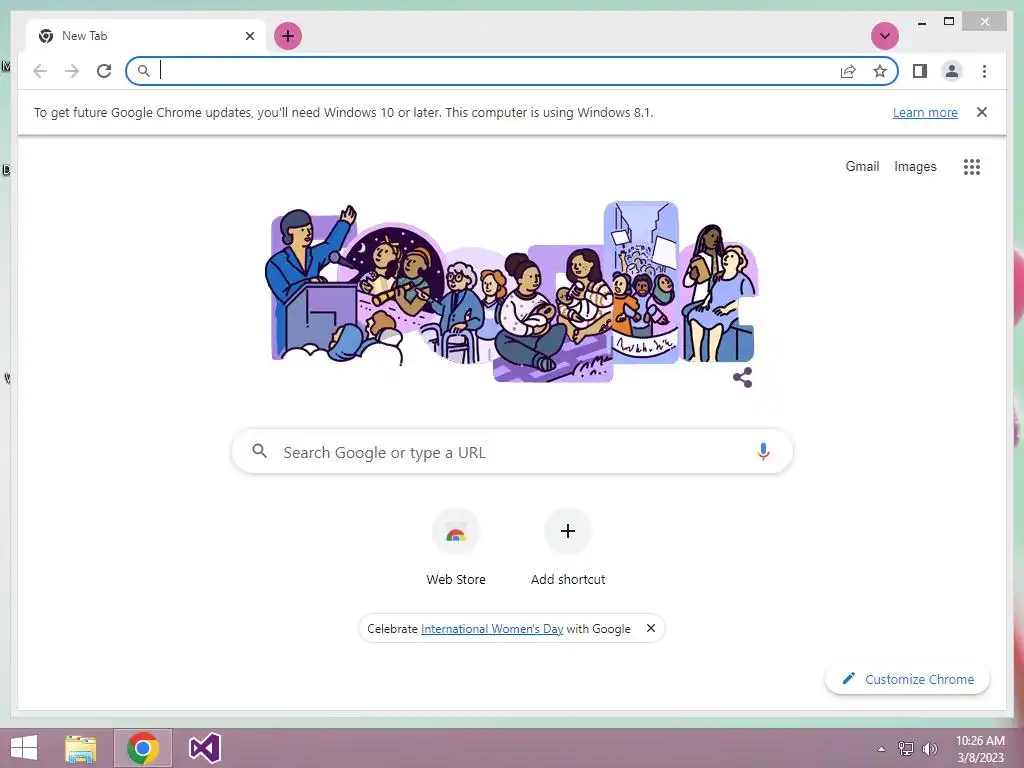Open the Chrome three-dot menu
Image resolution: width=1024 pixels, height=768 pixels.
984,71
